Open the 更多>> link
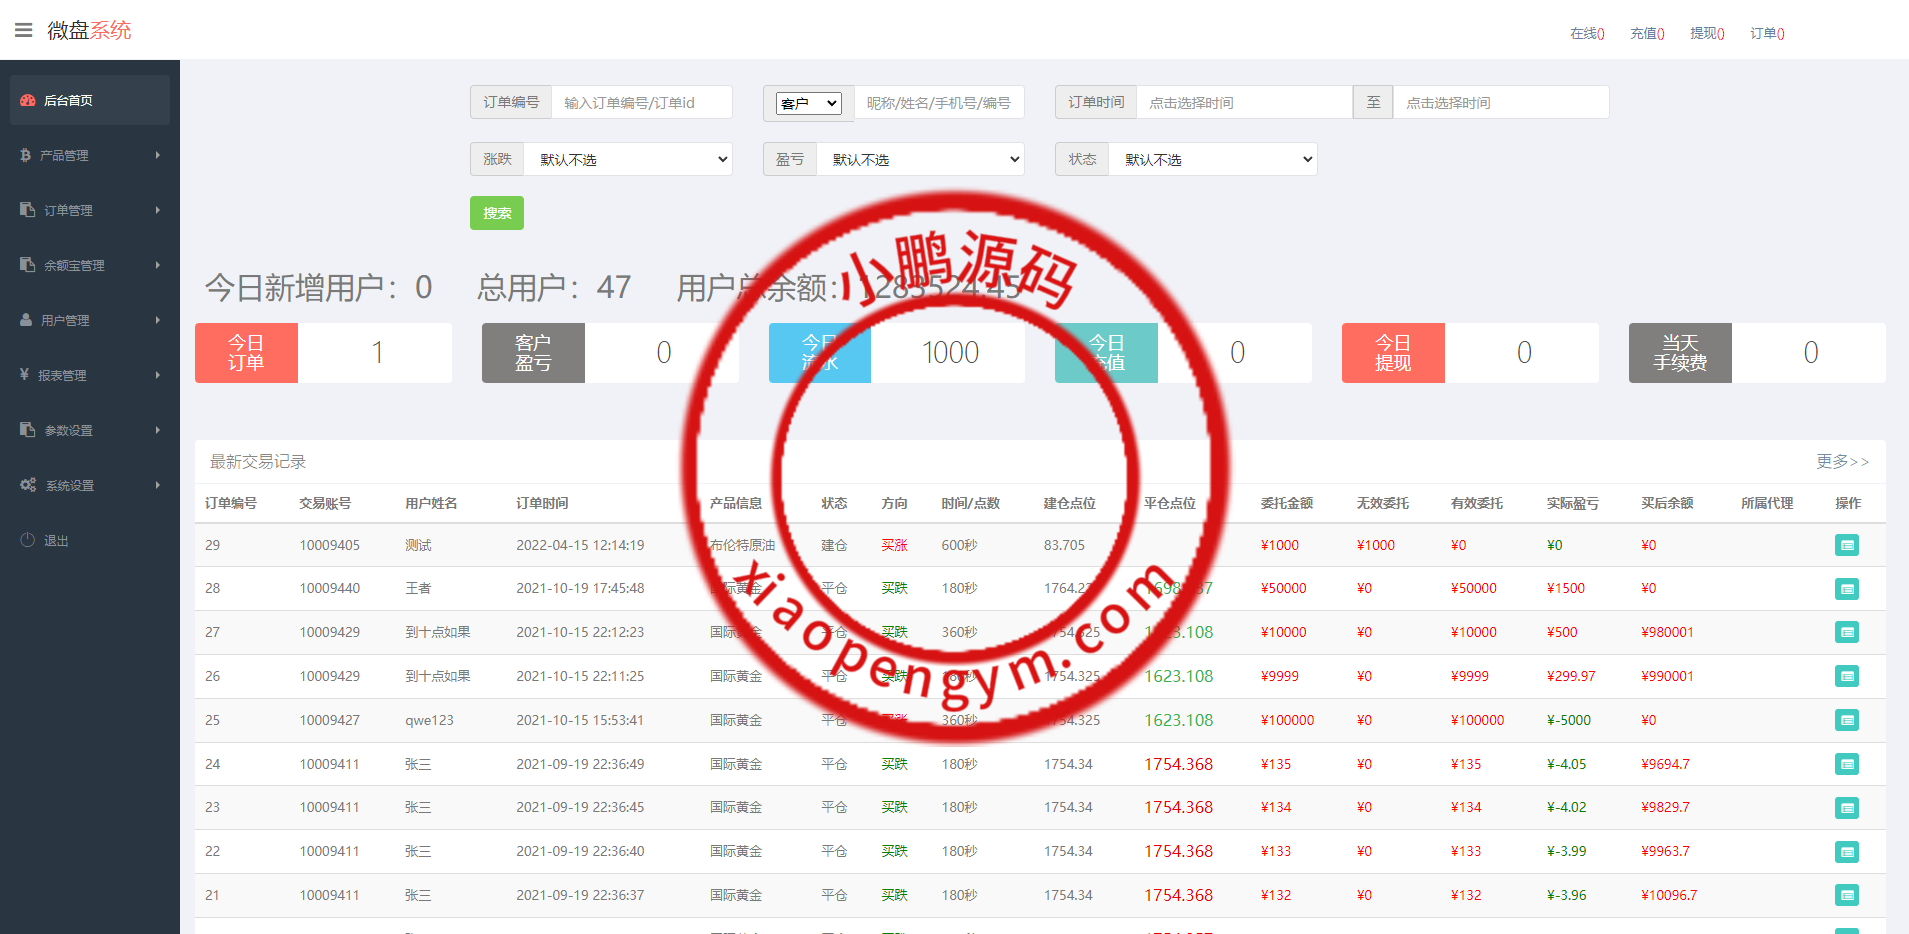This screenshot has height=934, width=1909. [x=1842, y=461]
